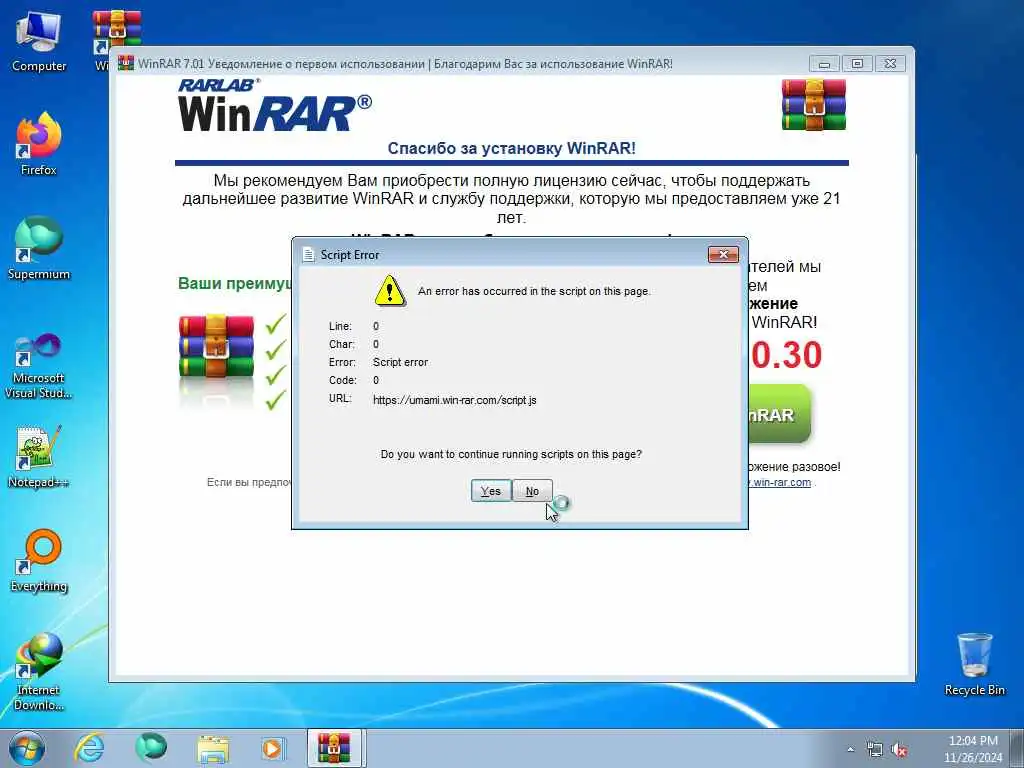Close the WinRAR notification window

pyautogui.click(x=890, y=64)
